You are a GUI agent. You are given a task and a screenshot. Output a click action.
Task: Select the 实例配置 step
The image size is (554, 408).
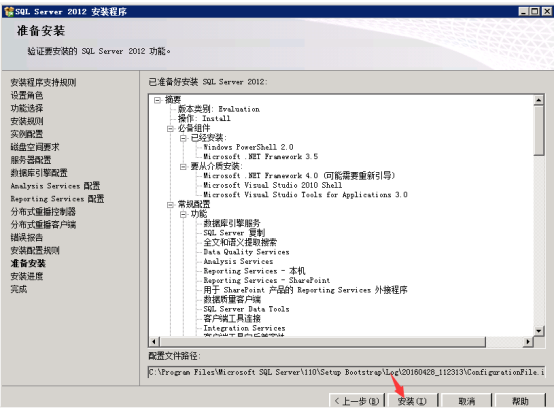[27, 134]
